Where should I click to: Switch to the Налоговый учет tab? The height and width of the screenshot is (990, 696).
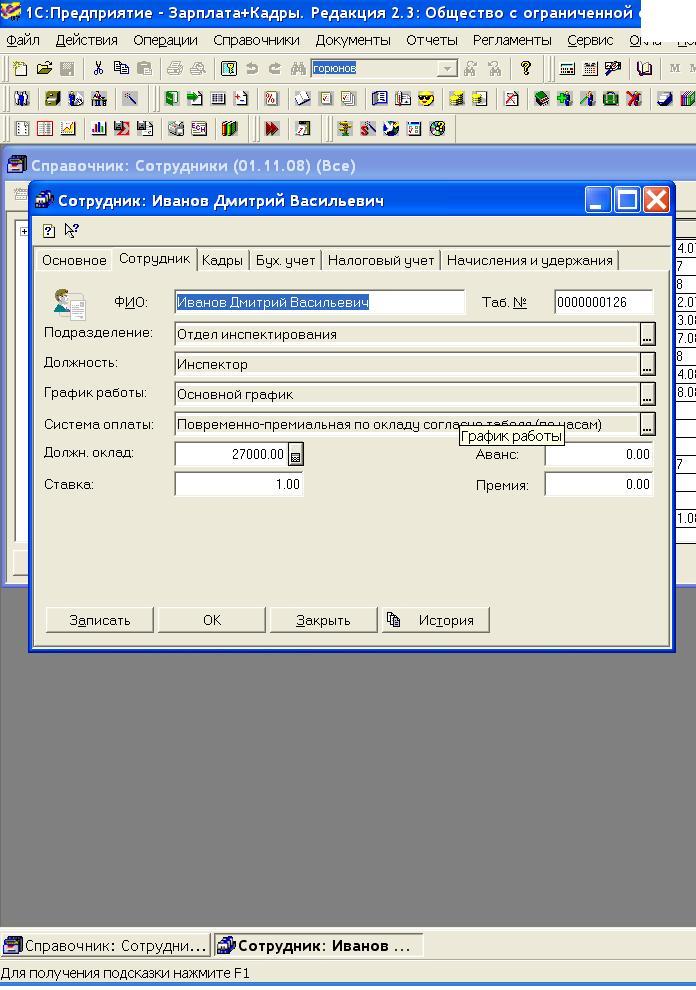pos(381,260)
